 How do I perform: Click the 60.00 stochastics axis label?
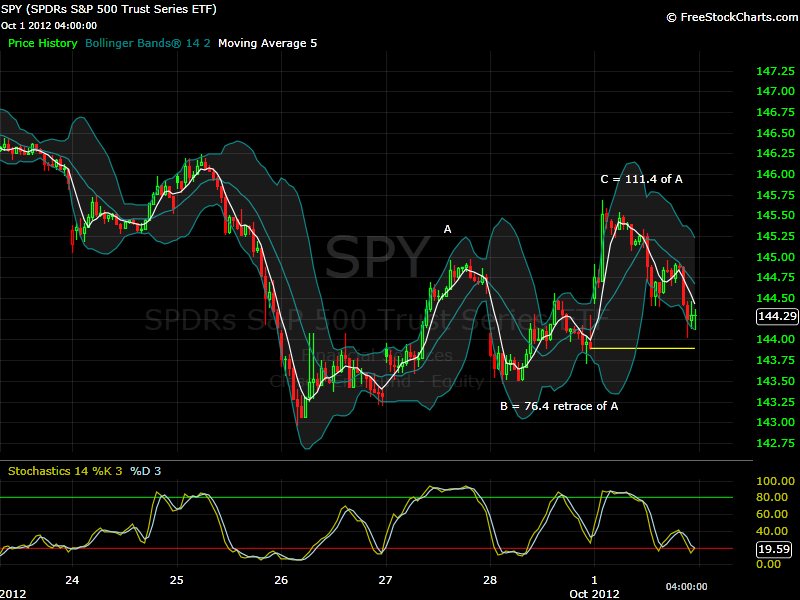click(x=772, y=514)
